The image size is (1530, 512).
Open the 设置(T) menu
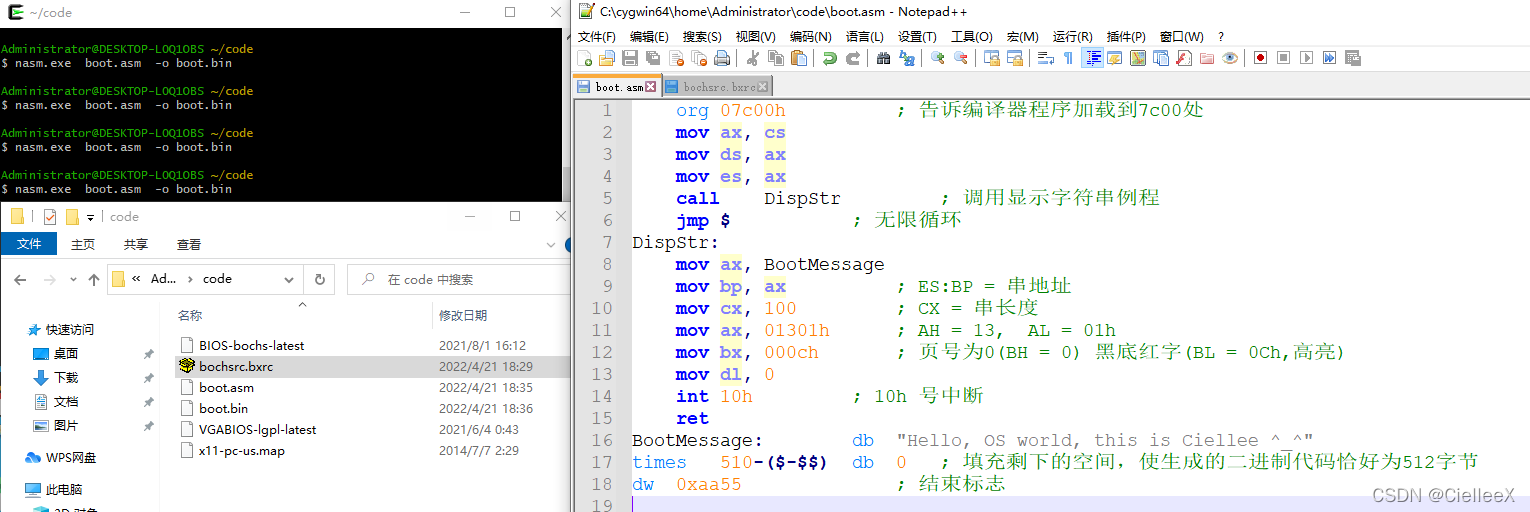[917, 37]
